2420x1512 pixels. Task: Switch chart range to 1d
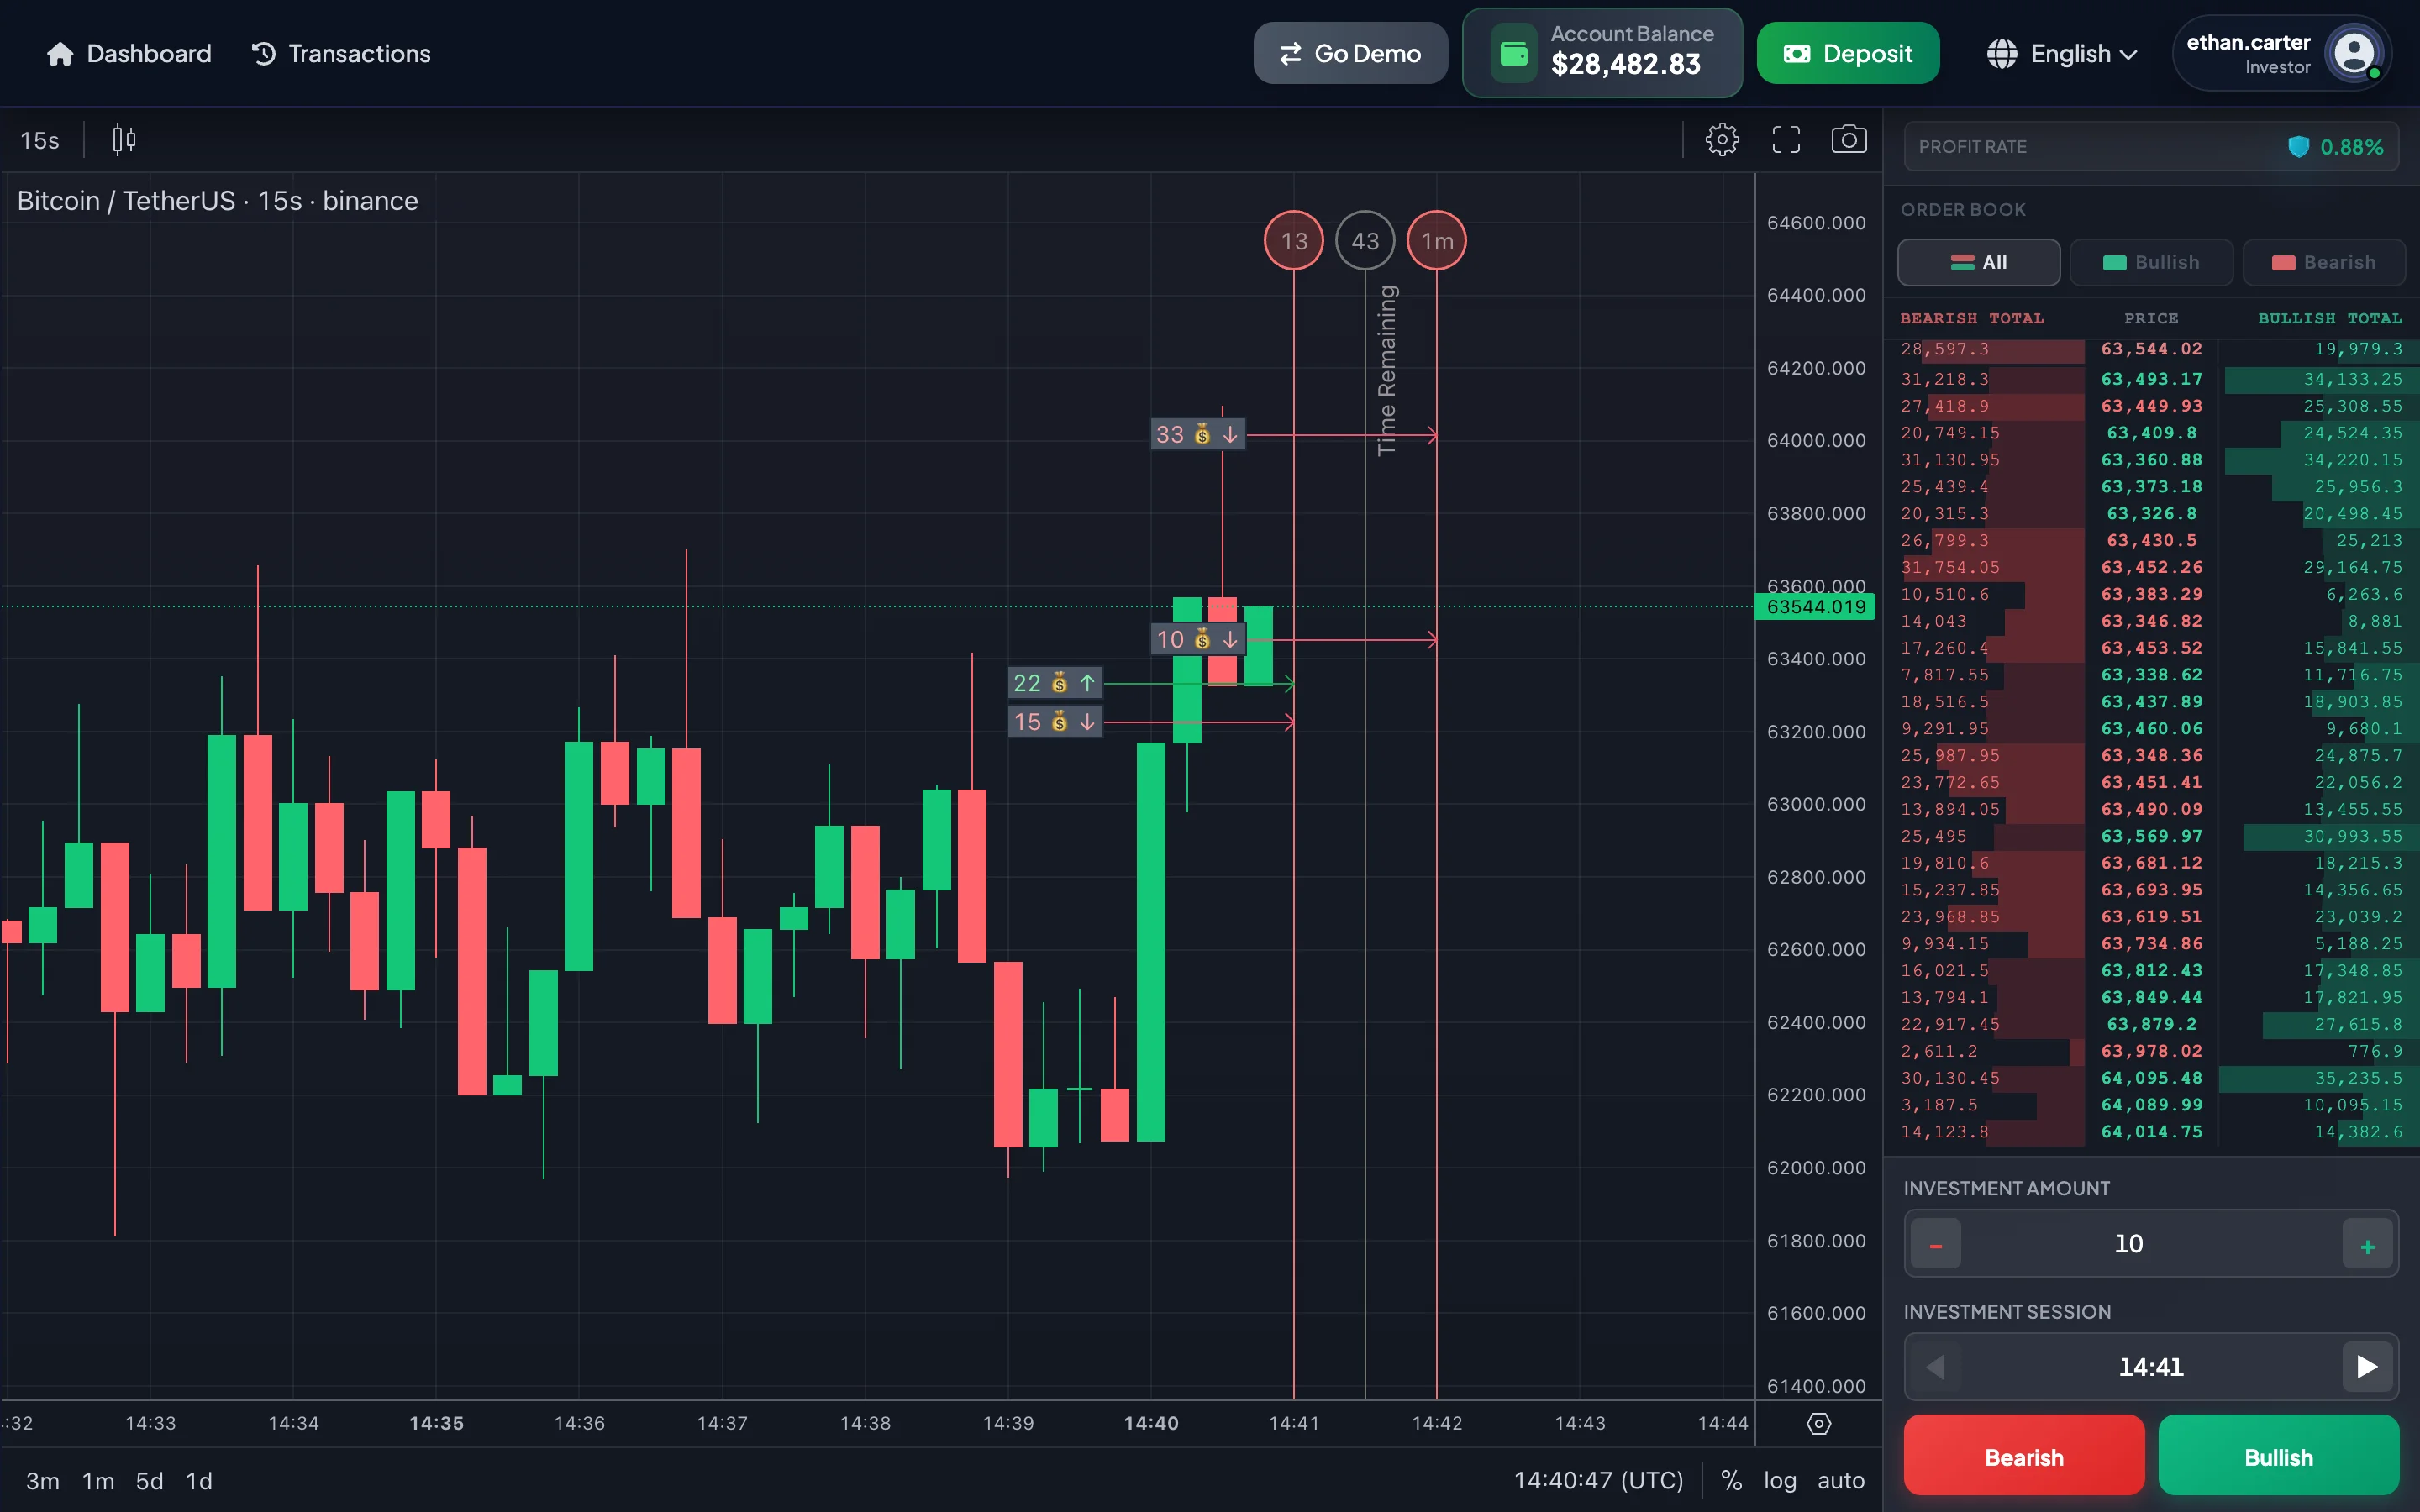tap(200, 1481)
